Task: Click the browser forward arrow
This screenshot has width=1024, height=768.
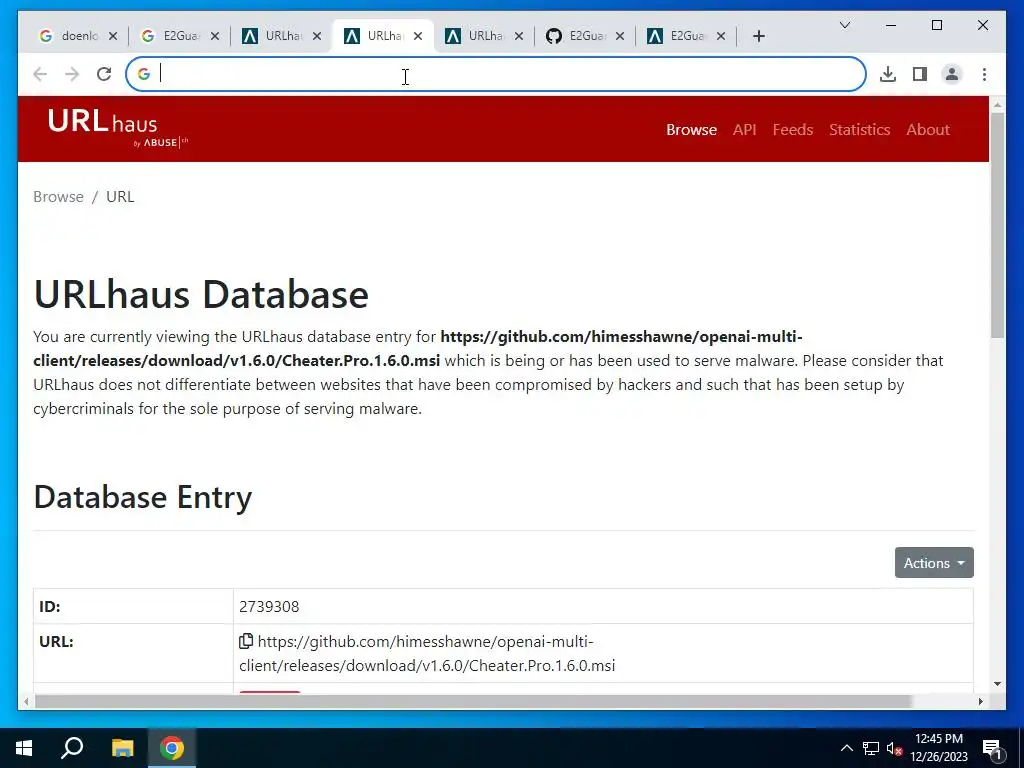Action: tap(72, 74)
